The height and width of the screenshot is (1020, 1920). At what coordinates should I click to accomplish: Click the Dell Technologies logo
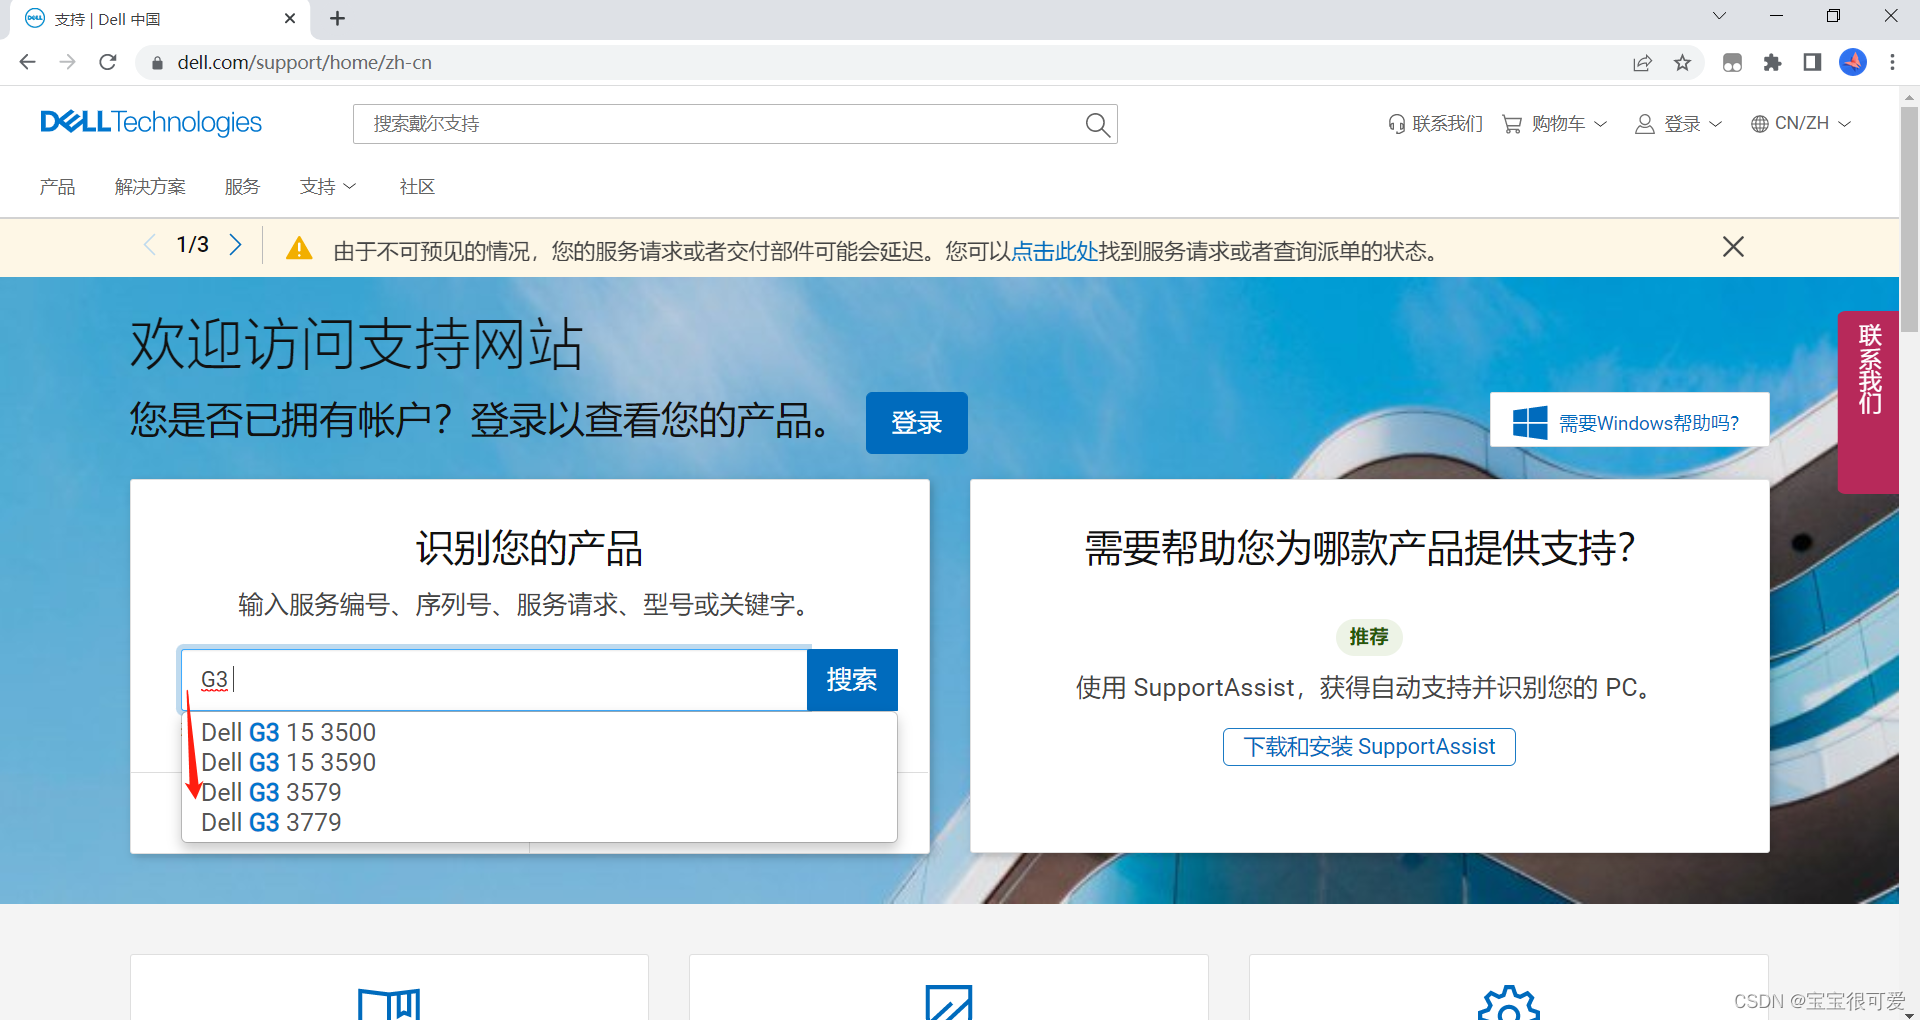(151, 122)
